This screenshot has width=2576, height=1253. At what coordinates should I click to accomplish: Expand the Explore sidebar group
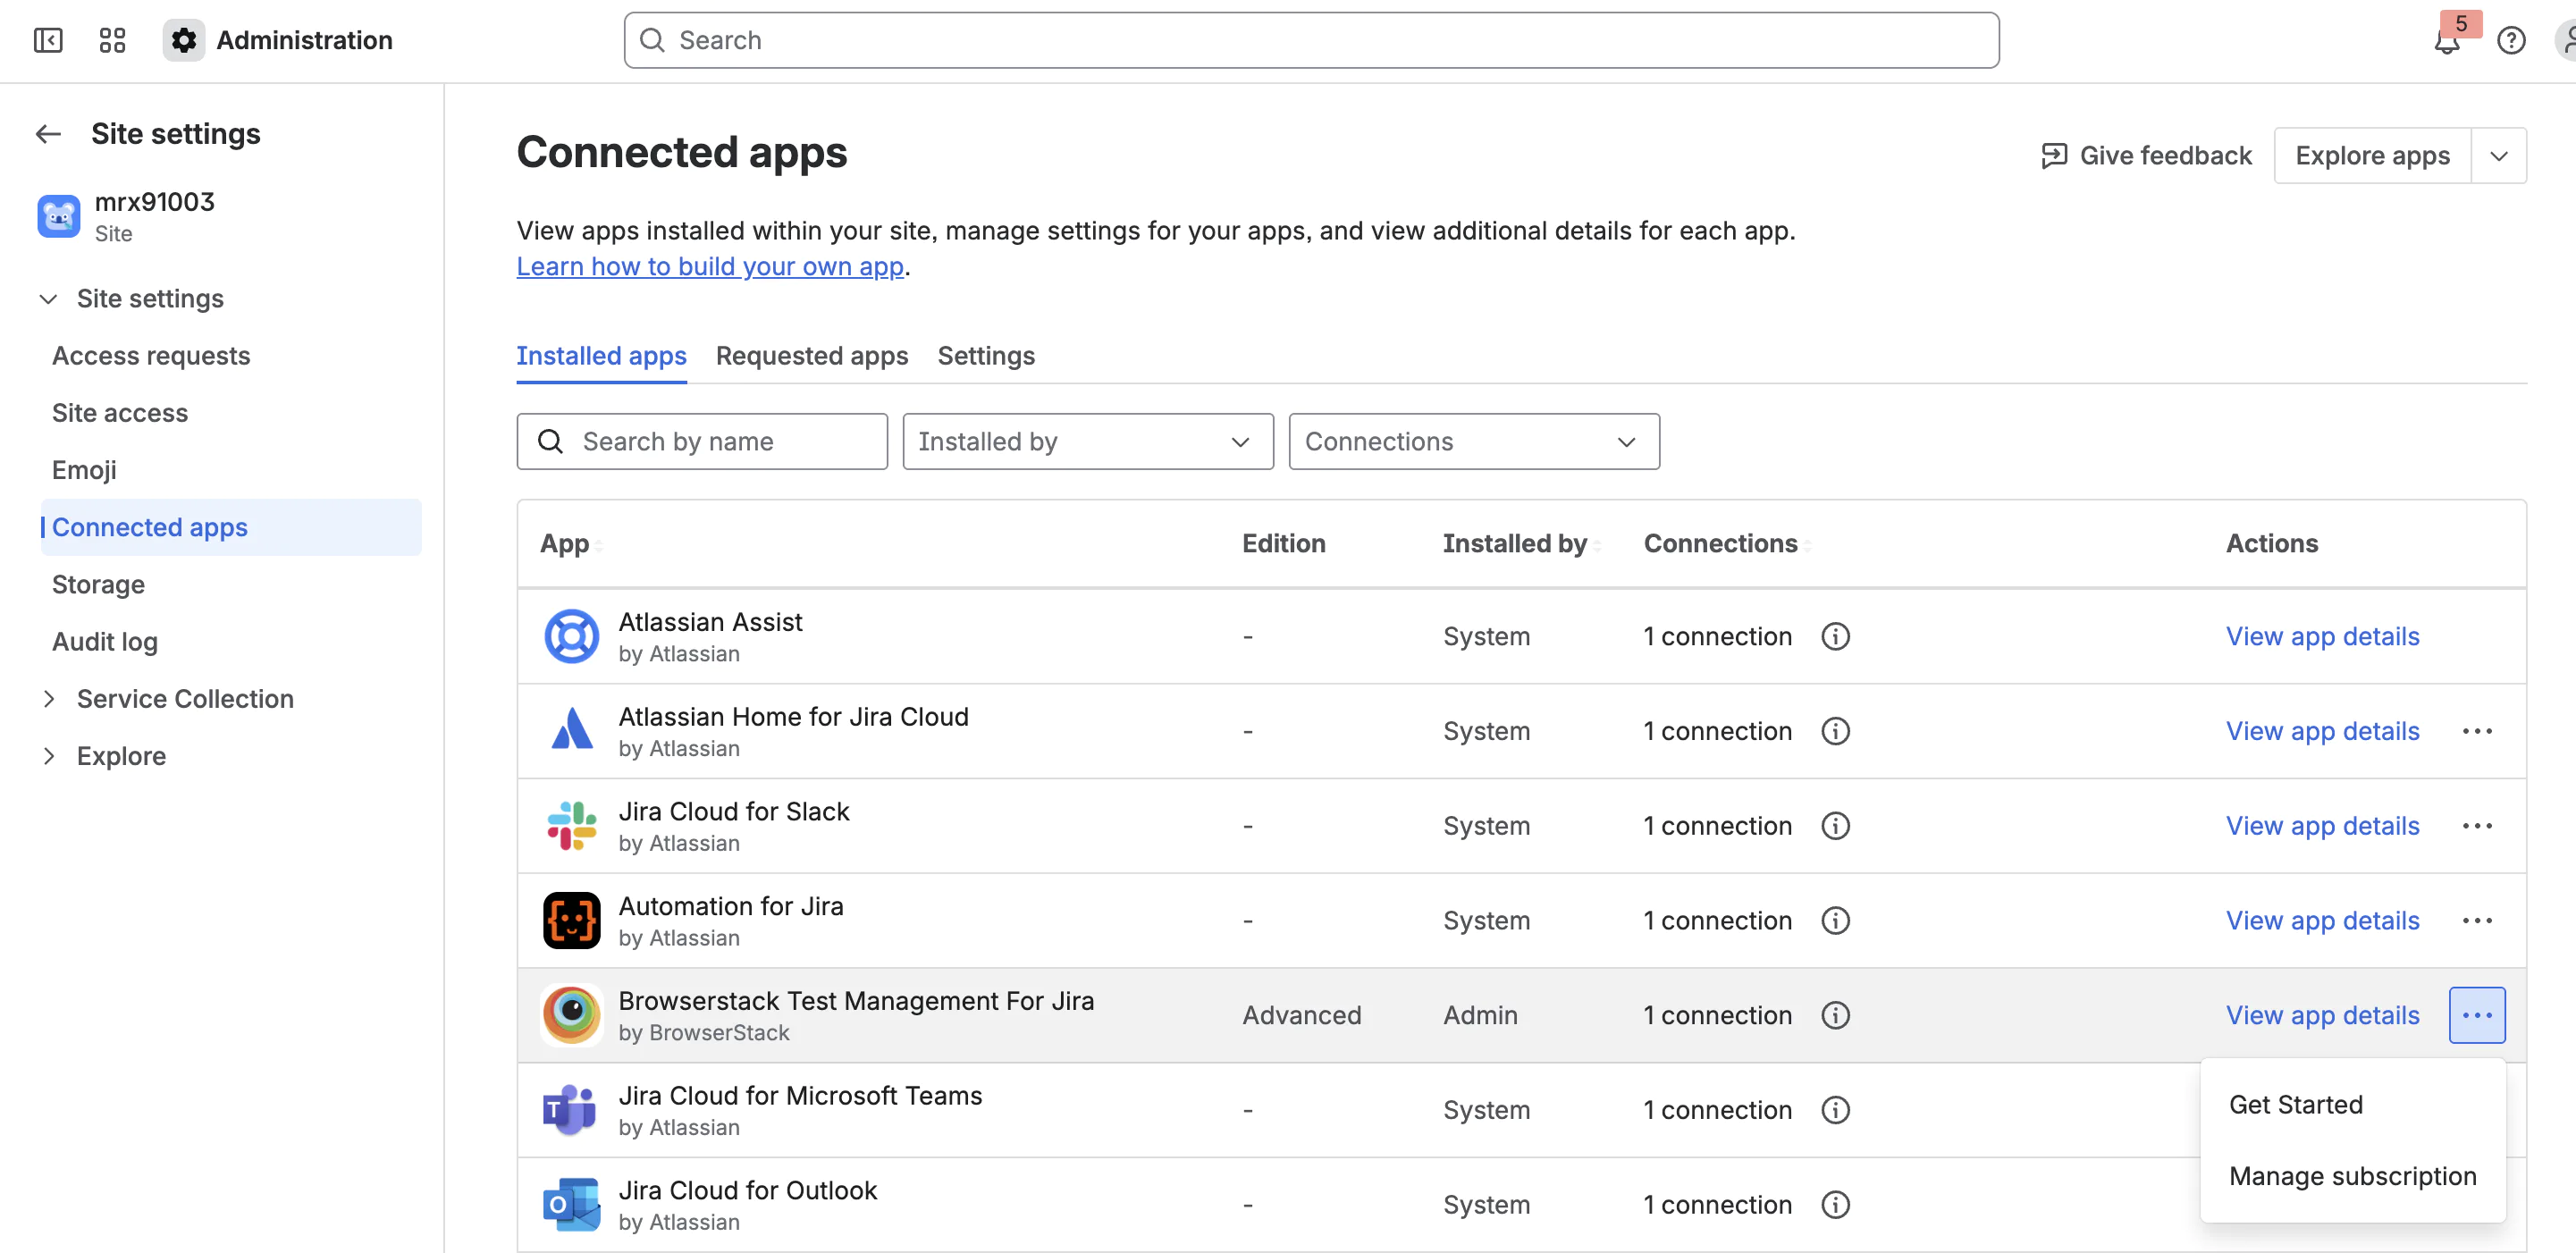point(48,756)
